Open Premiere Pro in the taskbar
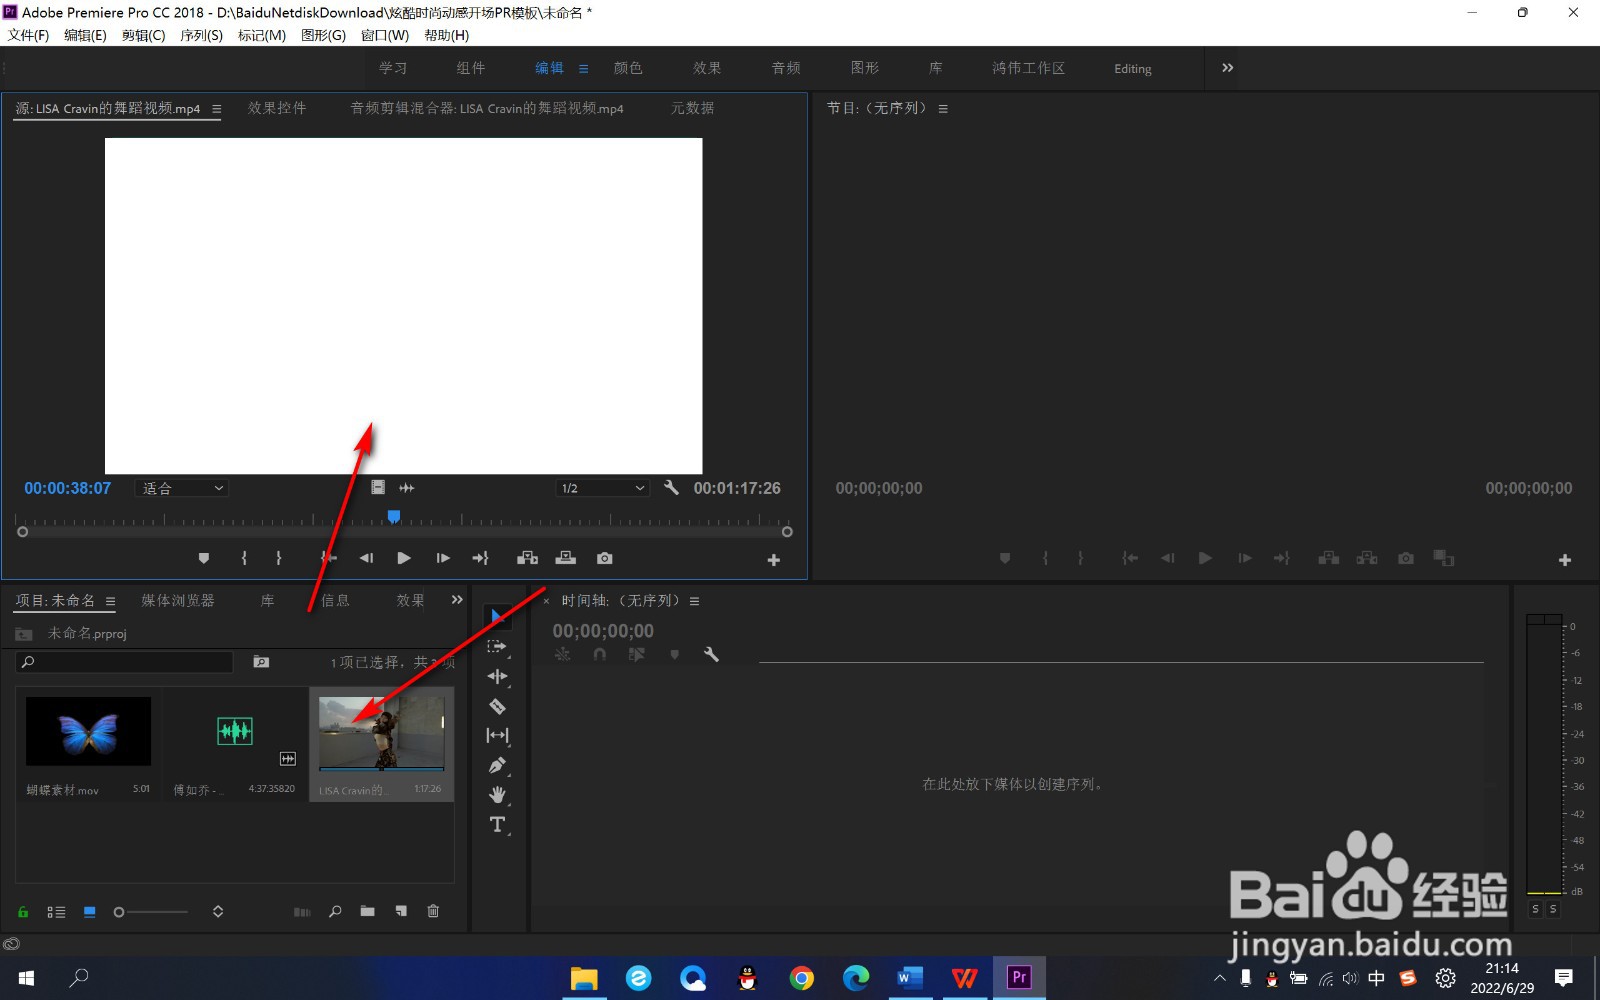 1019,977
